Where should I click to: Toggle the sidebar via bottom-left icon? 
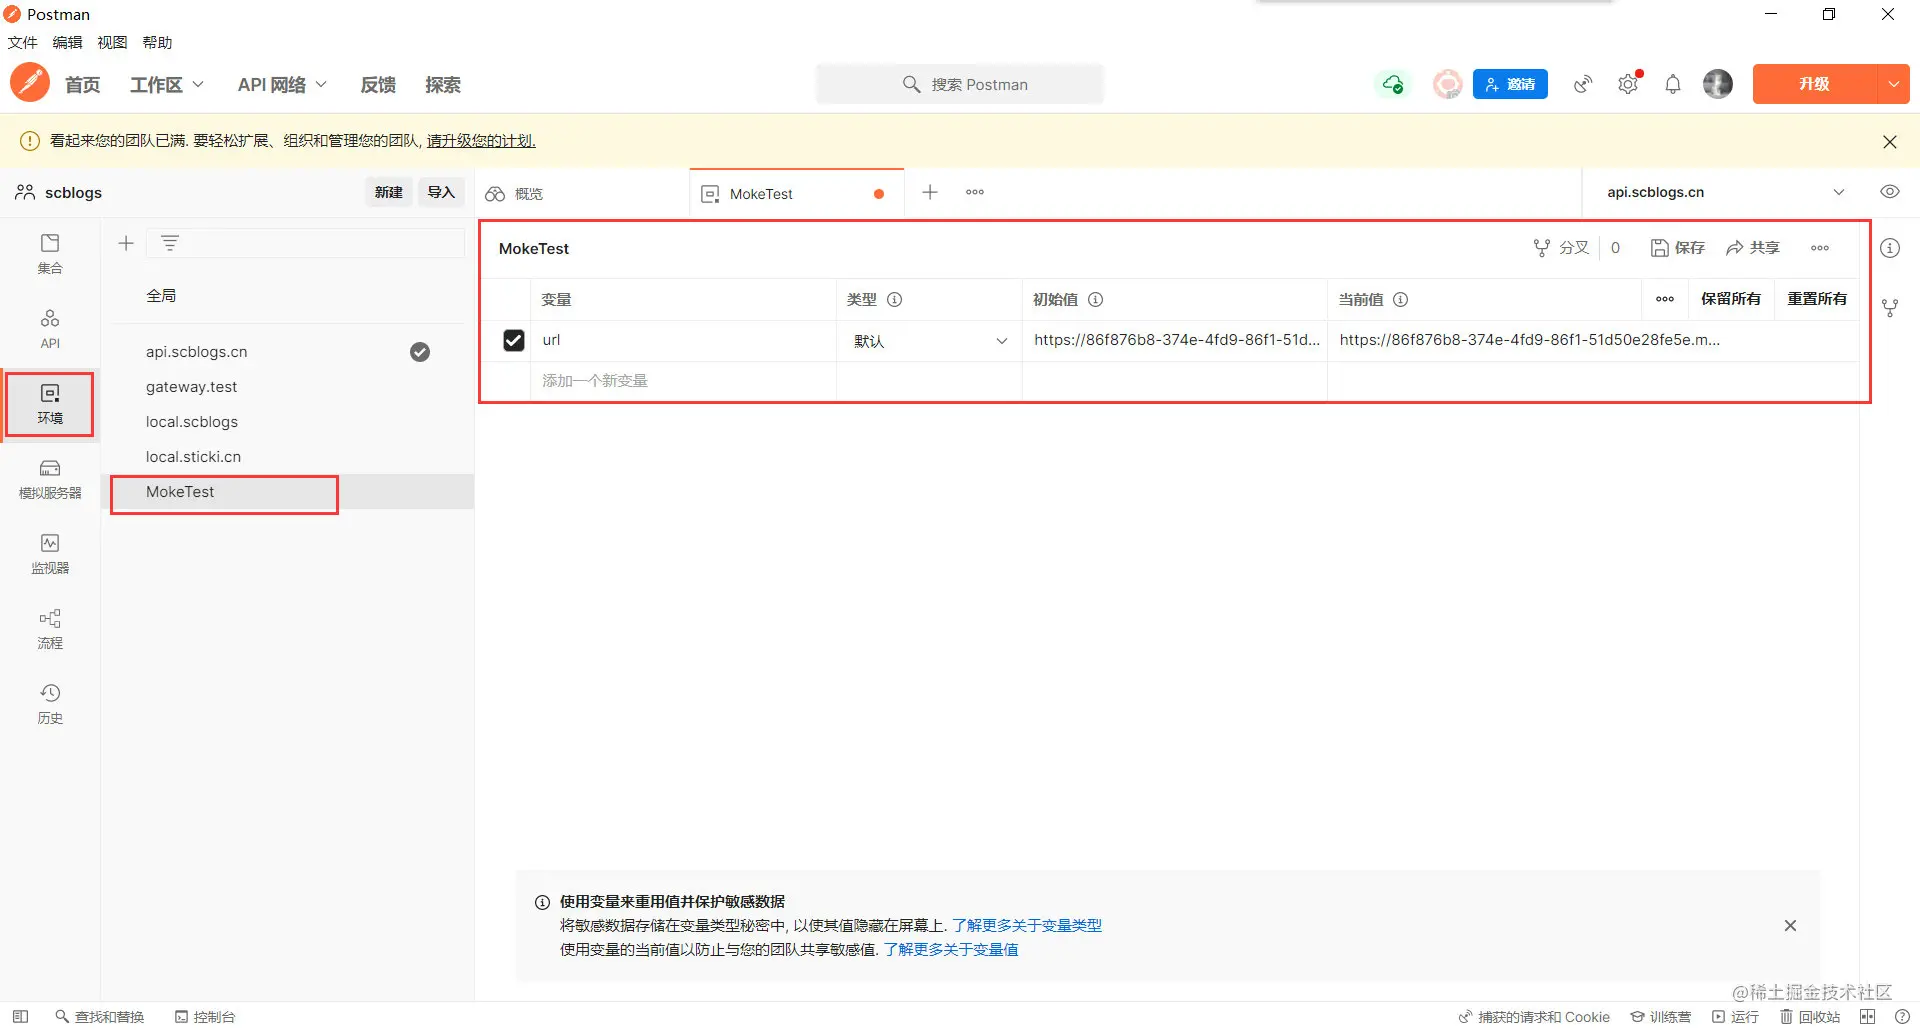click(x=20, y=1016)
